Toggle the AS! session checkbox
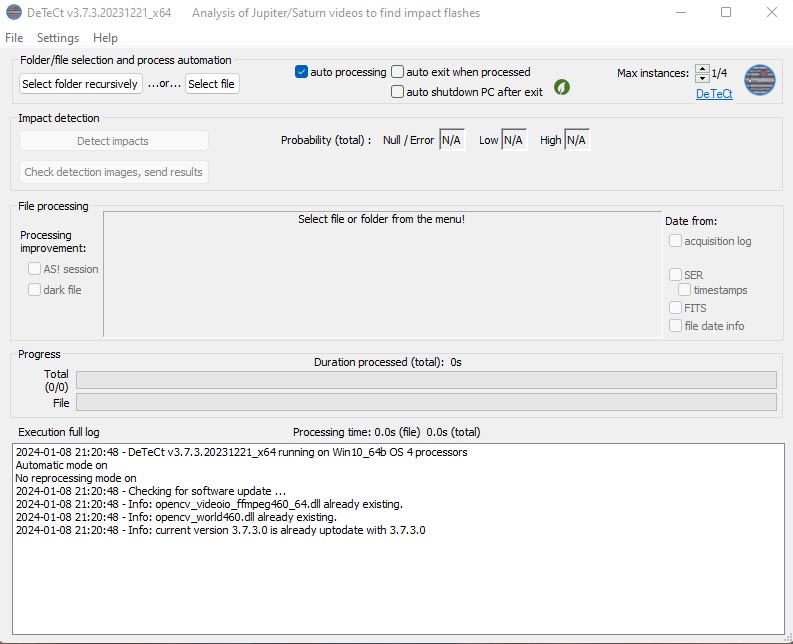The image size is (793, 644). click(x=34, y=269)
